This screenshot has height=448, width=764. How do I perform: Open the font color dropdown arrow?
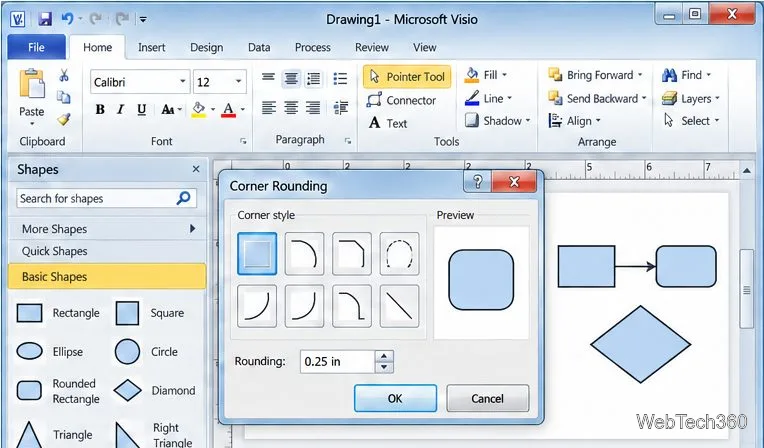coord(243,109)
